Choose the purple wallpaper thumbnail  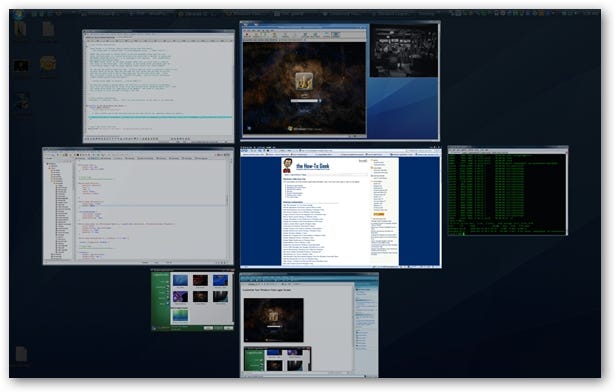(180, 297)
